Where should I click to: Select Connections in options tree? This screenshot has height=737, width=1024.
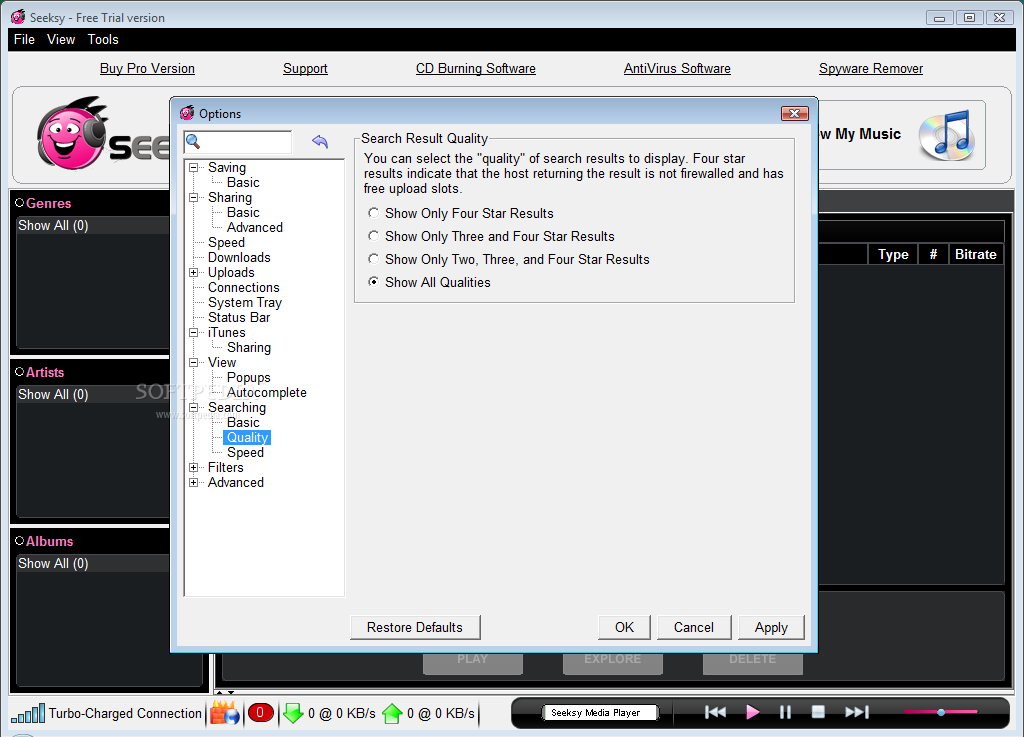pyautogui.click(x=244, y=288)
